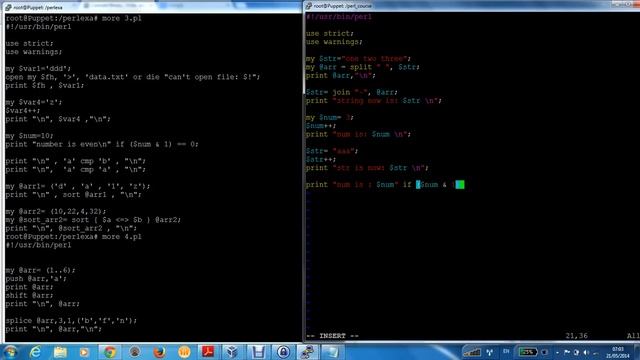This screenshot has width=640, height=360.
Task: Open the media player taskbar icon
Action: (84, 352)
